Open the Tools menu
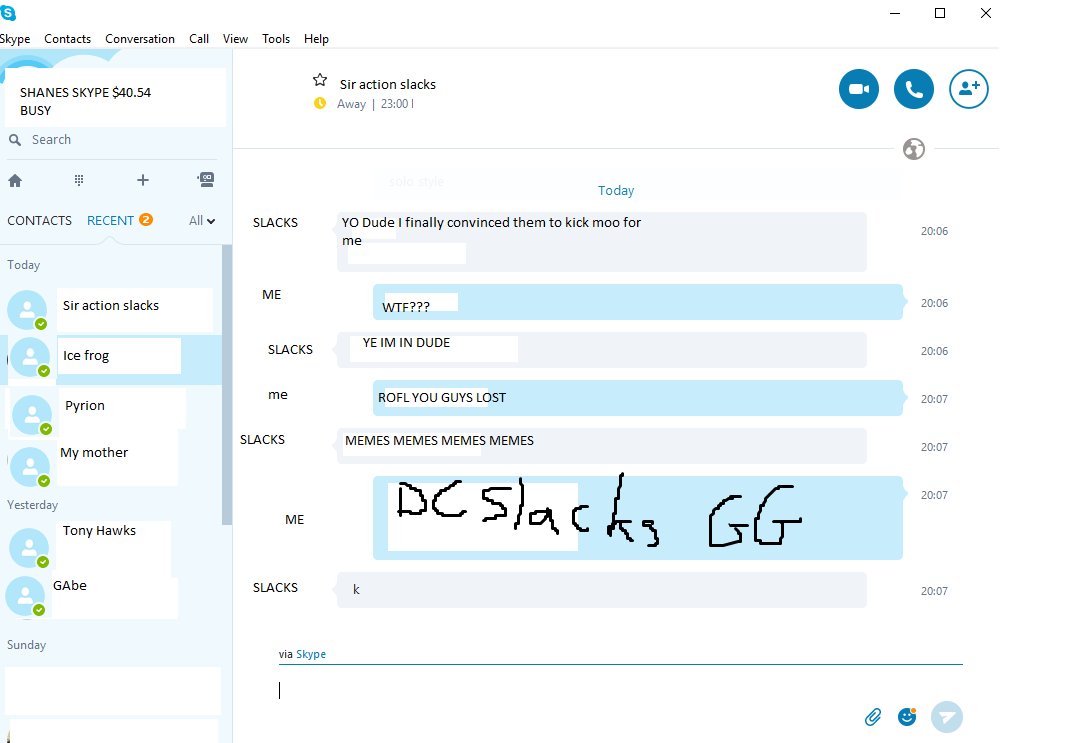The image size is (1068, 743). click(x=276, y=39)
